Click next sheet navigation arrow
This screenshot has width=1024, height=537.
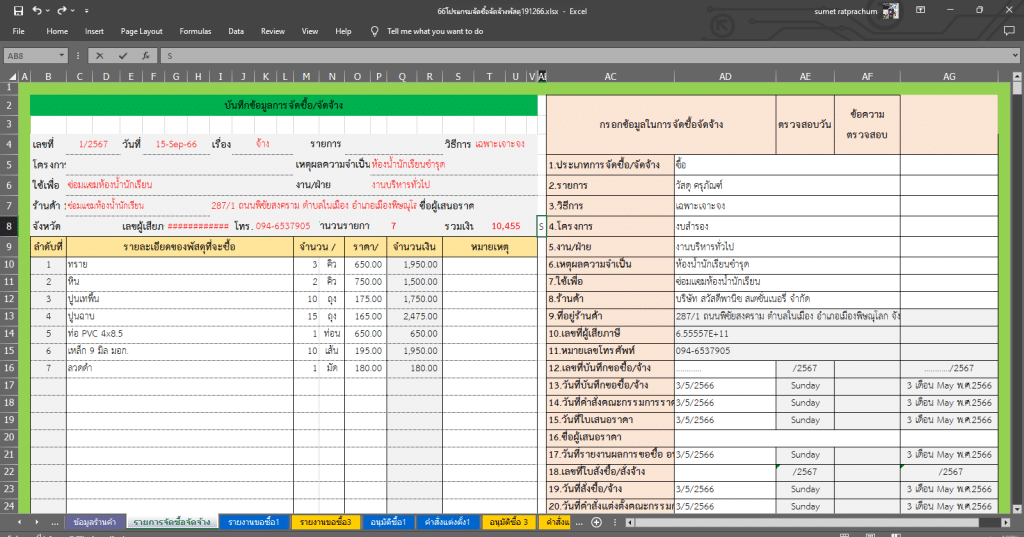[x=37, y=522]
